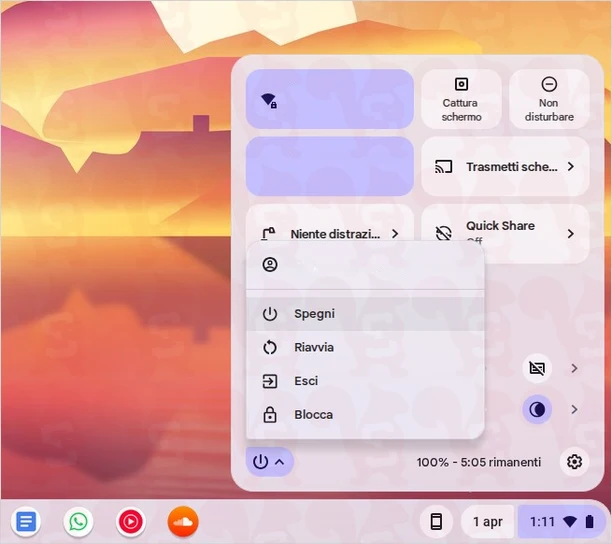Screen dimensions: 612x544
Task: Toggle Quick Share tile
Action: [x=505, y=233]
